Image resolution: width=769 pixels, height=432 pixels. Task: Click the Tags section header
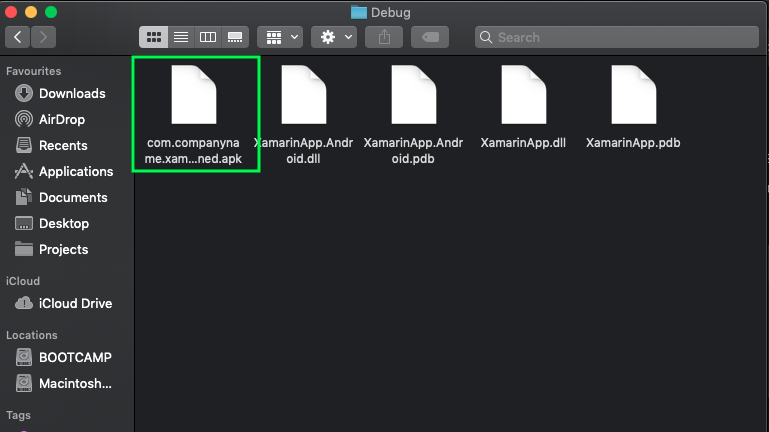pyautogui.click(x=18, y=415)
